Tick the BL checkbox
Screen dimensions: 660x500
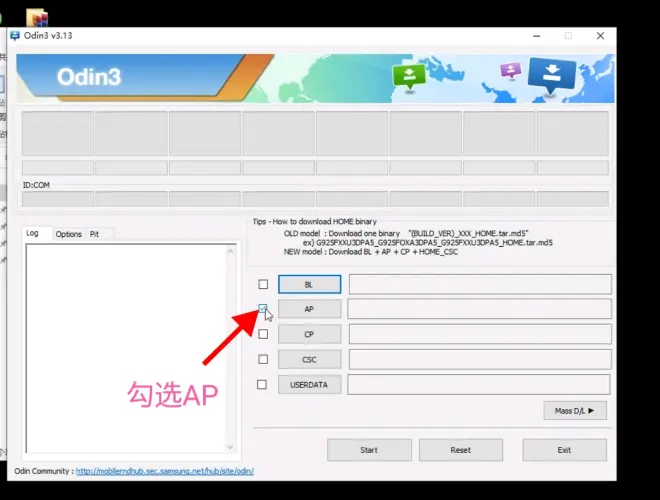click(263, 285)
